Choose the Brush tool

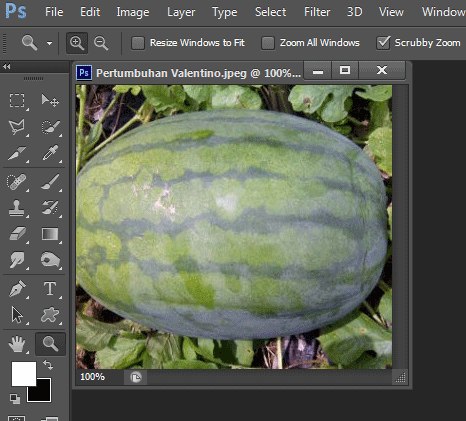point(51,182)
